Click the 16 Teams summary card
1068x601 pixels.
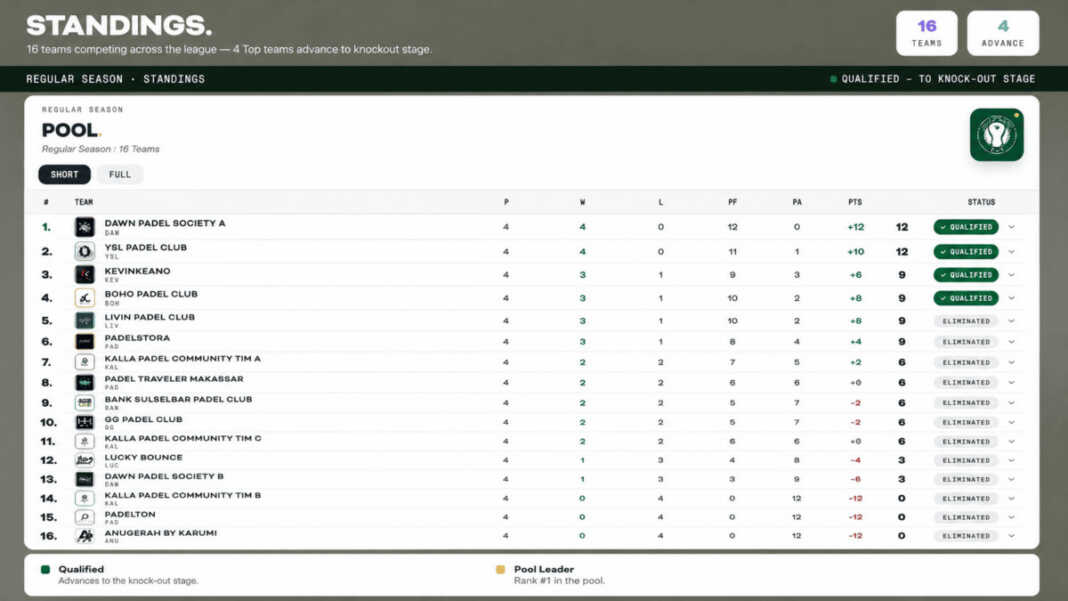pyautogui.click(x=926, y=33)
